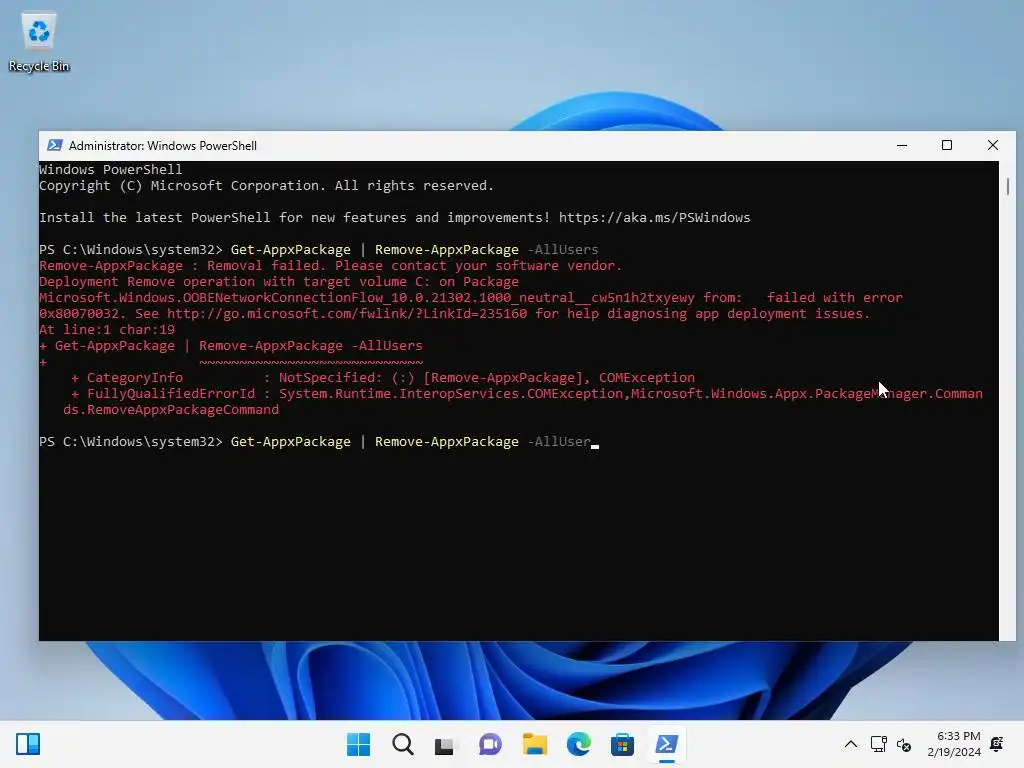Click the "Removal failed" error line

click(x=330, y=266)
